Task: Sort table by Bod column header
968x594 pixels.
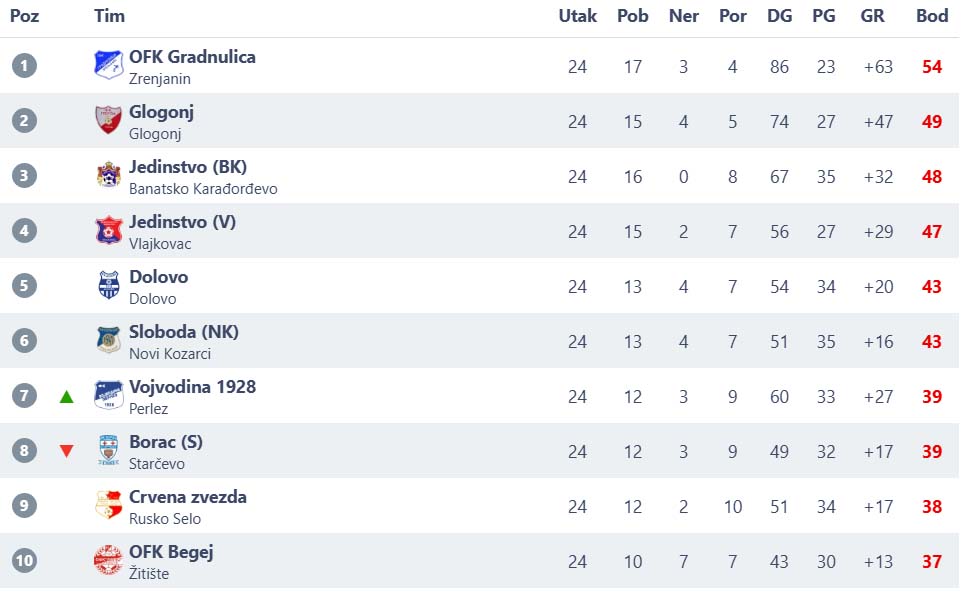Action: pos(932,16)
